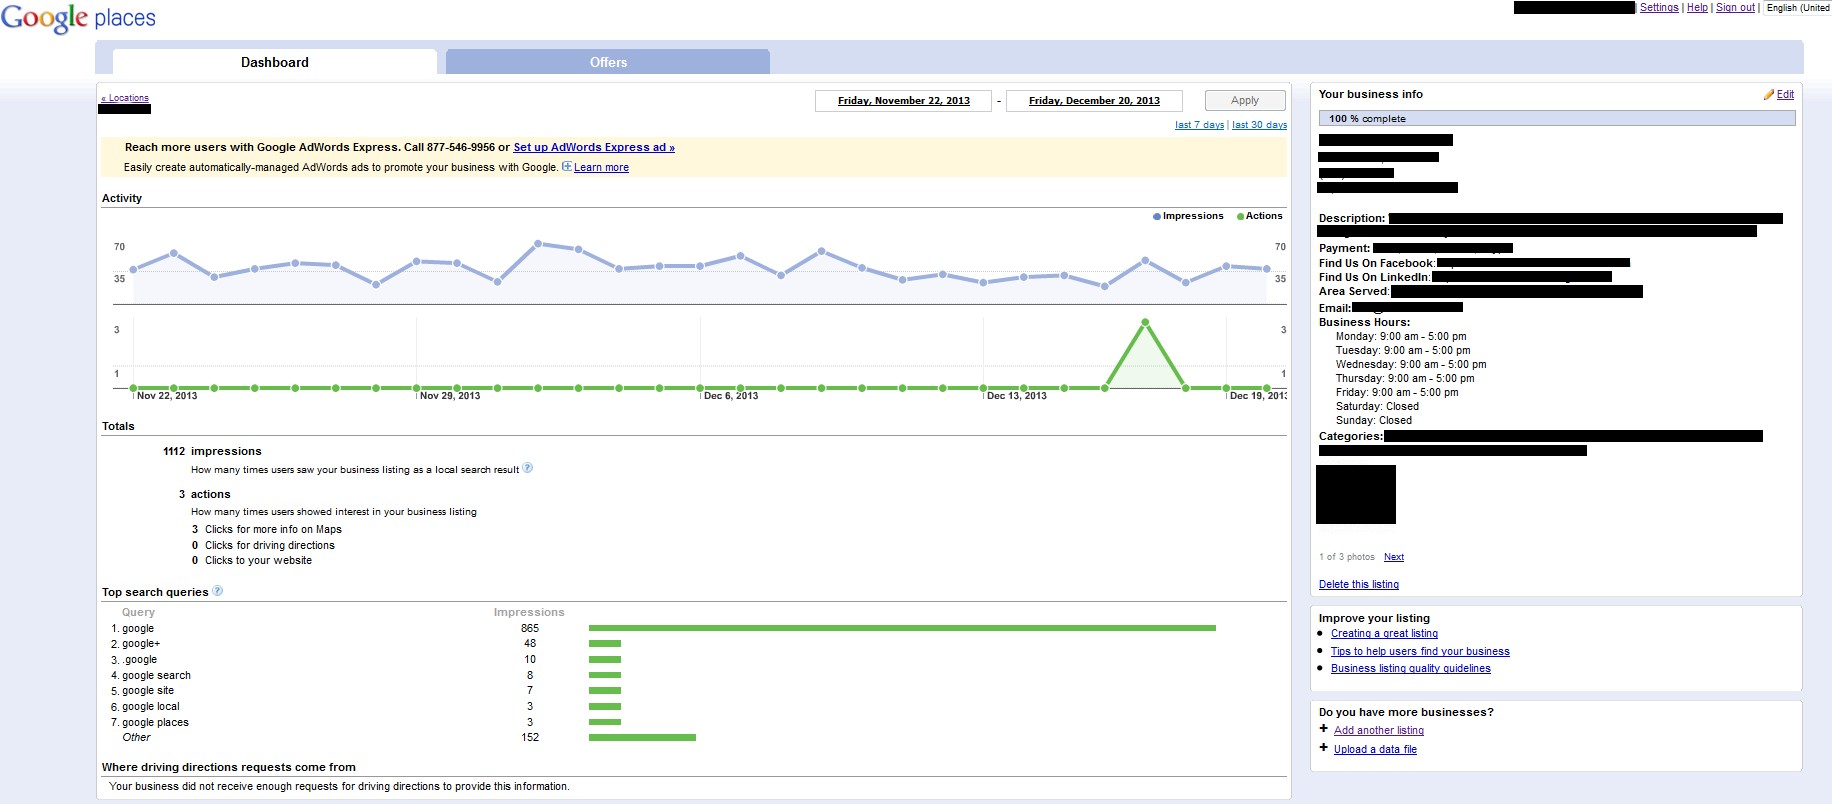The image size is (1832, 804).
Task: Click the 152 impressions value
Action: 530,737
